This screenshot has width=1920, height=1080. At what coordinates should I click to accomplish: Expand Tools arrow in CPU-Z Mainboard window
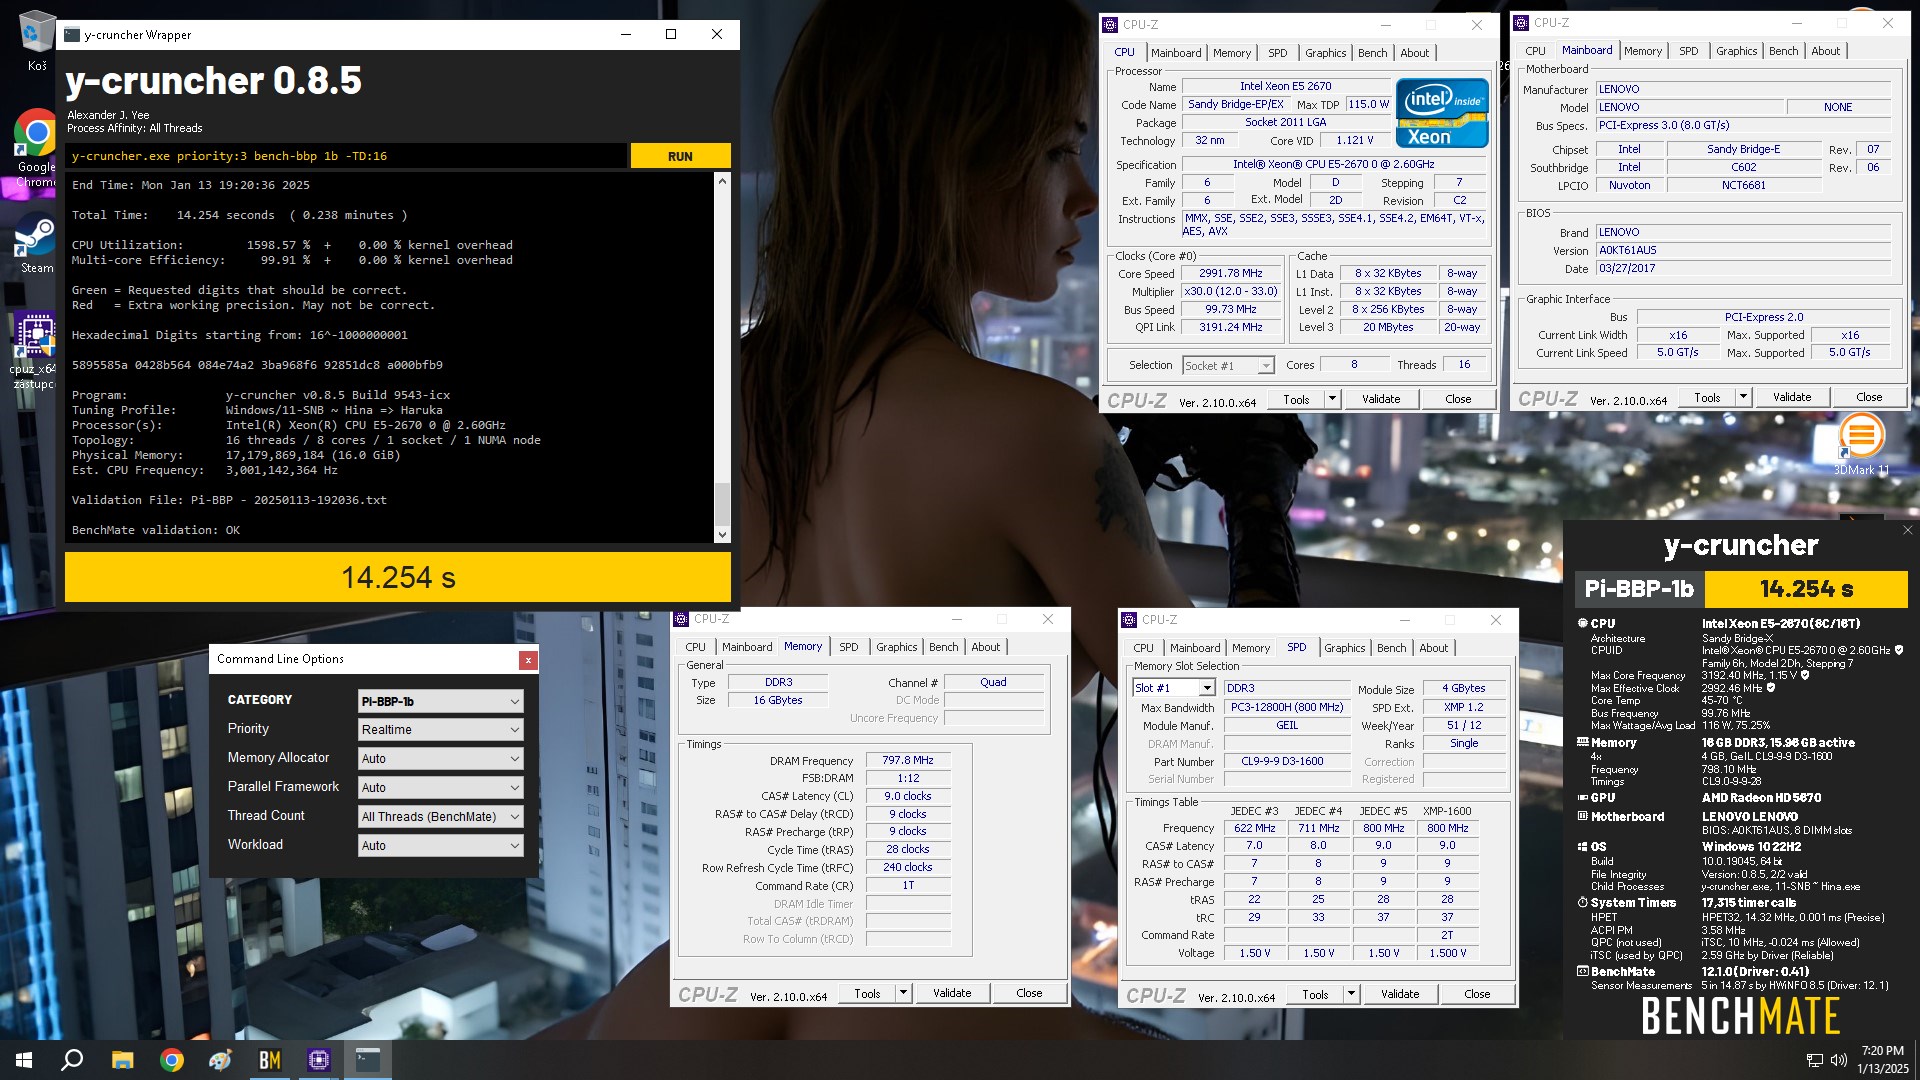click(x=1742, y=397)
